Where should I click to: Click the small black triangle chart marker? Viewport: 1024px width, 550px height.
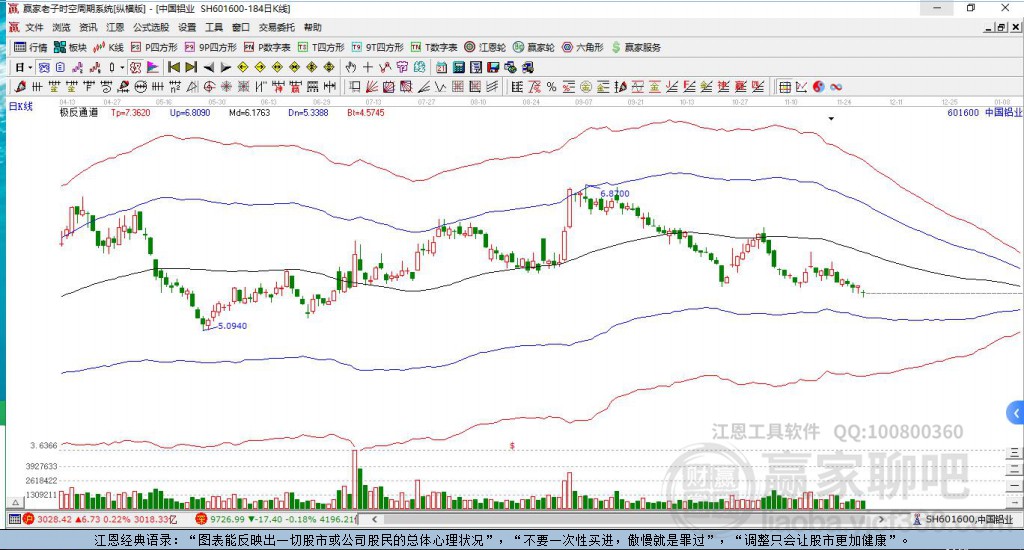point(831,119)
